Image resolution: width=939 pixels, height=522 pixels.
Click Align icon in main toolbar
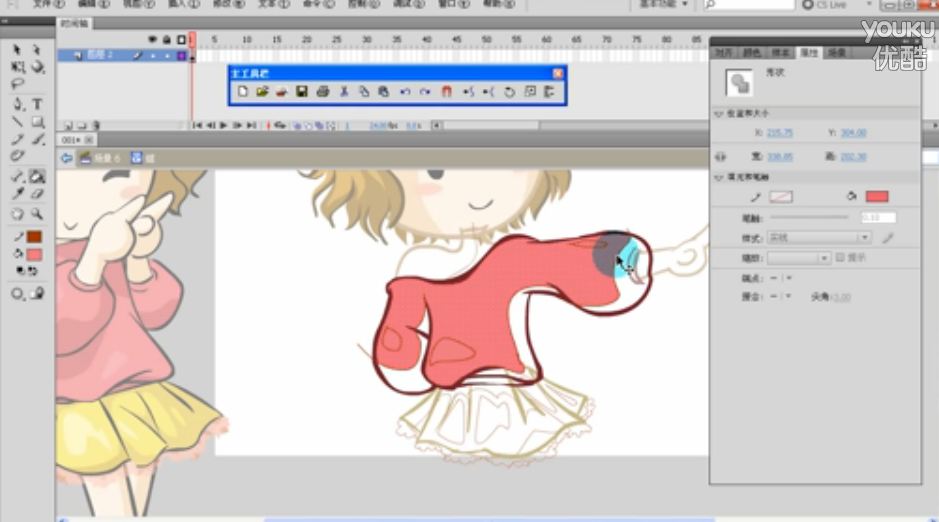pyautogui.click(x=549, y=92)
